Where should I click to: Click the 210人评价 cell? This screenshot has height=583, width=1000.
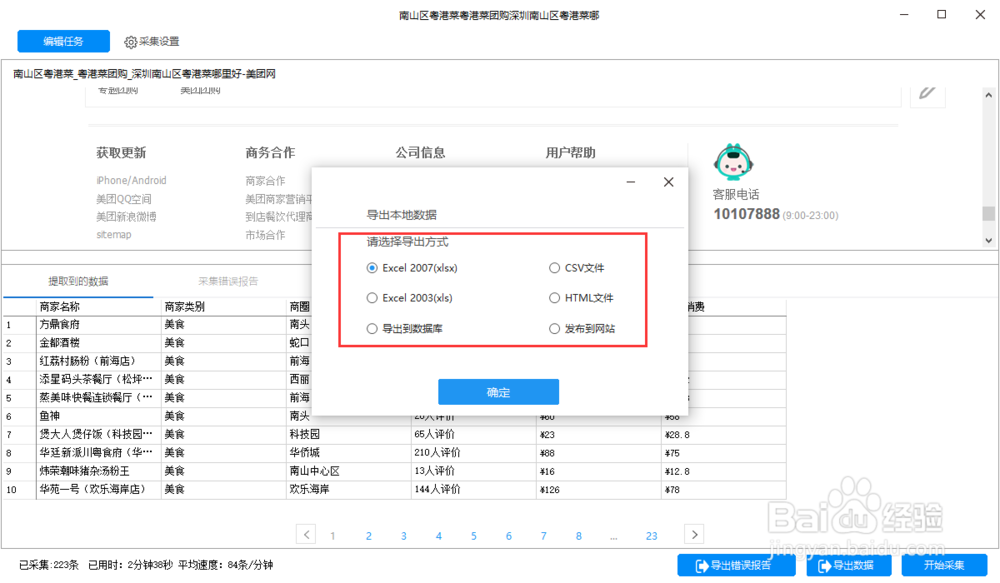(473, 453)
